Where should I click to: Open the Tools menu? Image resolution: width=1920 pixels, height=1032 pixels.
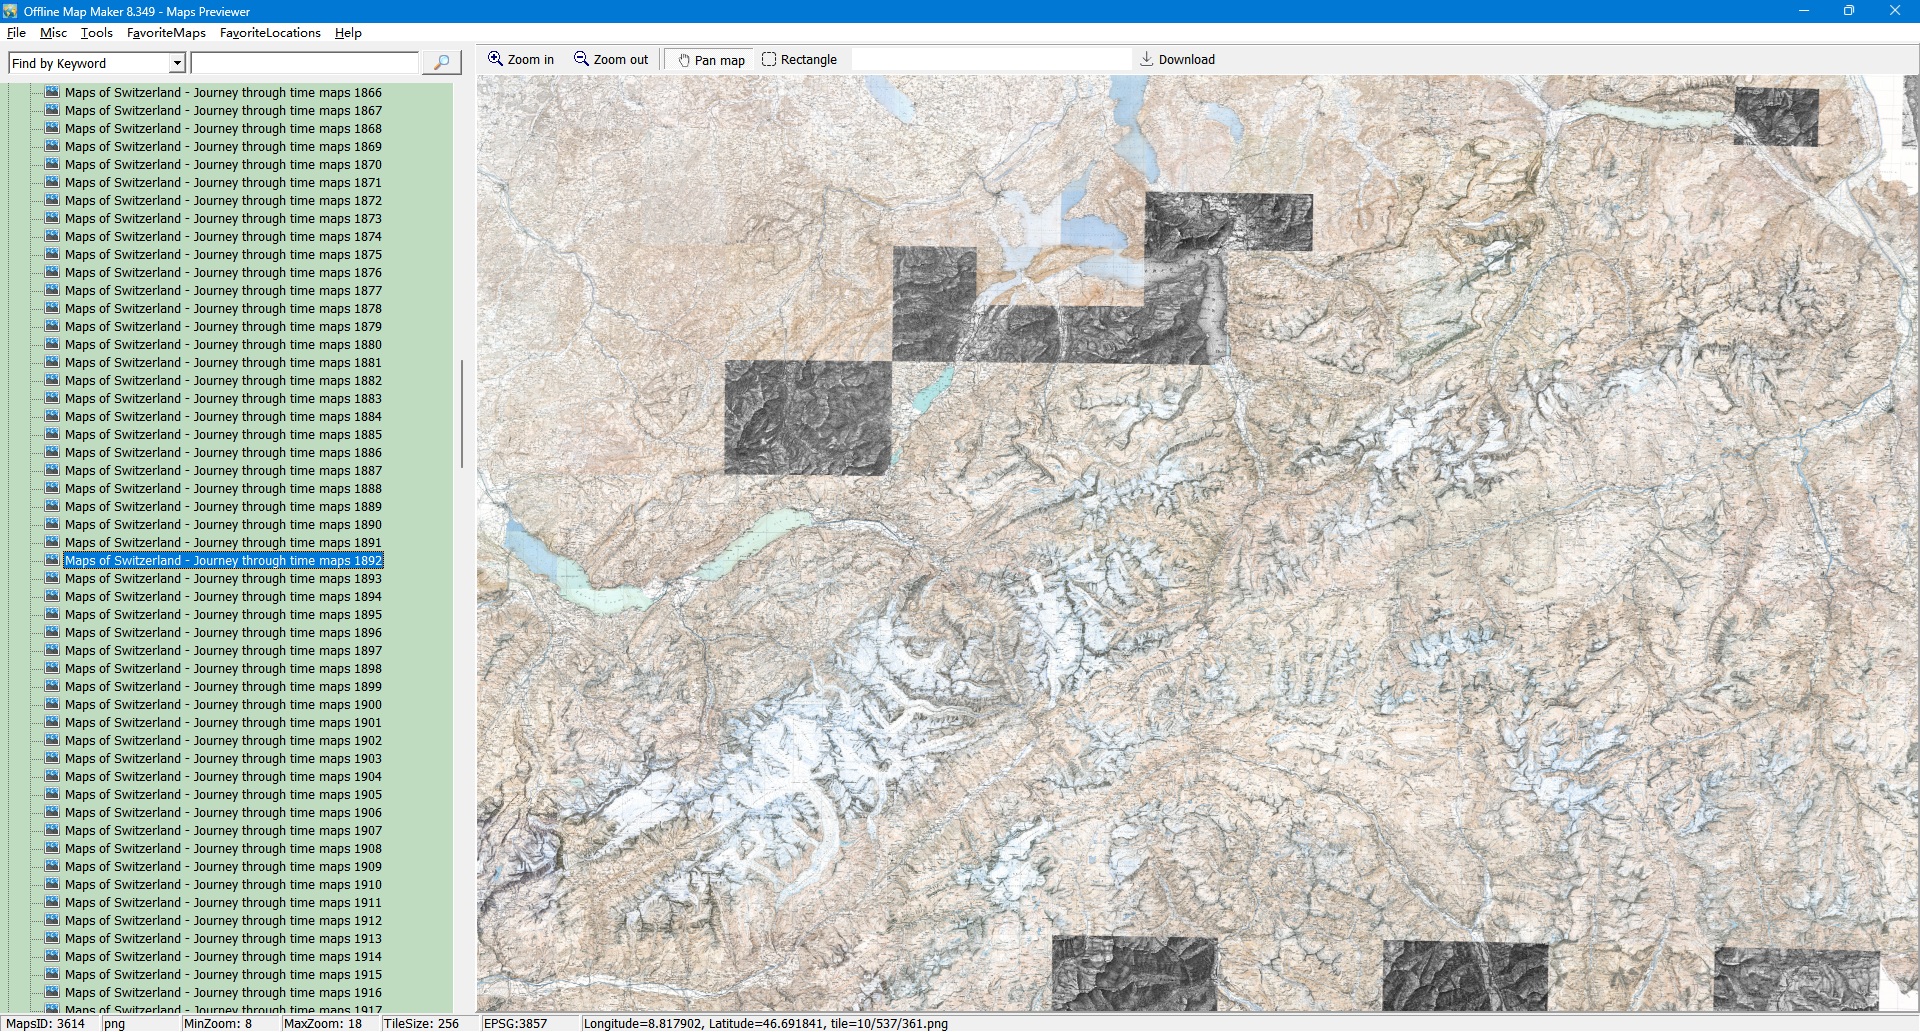pyautogui.click(x=97, y=33)
